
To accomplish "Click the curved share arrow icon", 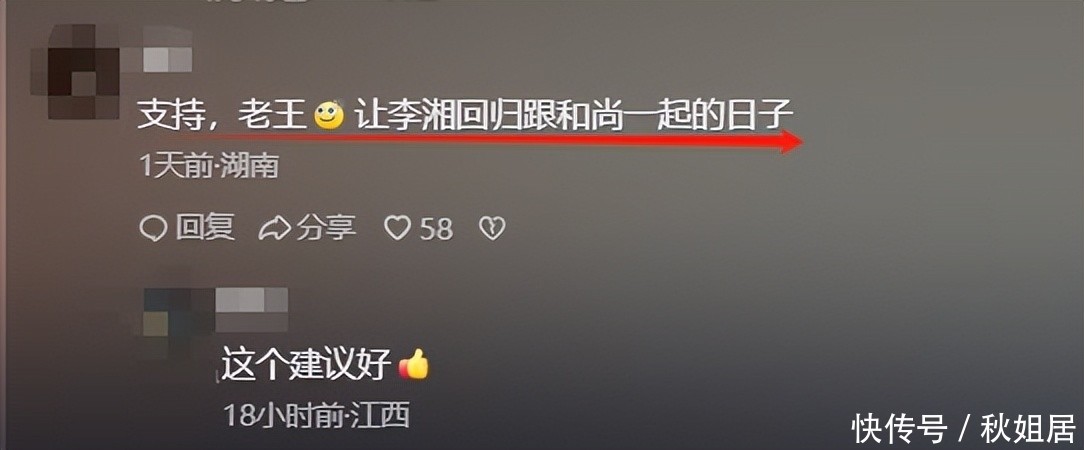I will [274, 228].
